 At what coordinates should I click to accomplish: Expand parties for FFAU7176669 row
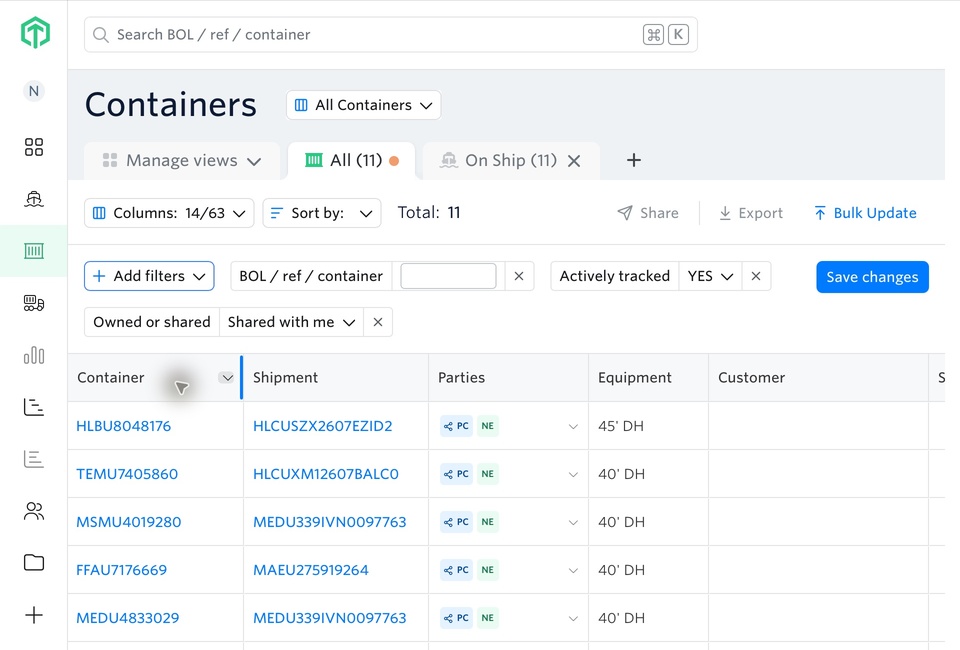573,570
